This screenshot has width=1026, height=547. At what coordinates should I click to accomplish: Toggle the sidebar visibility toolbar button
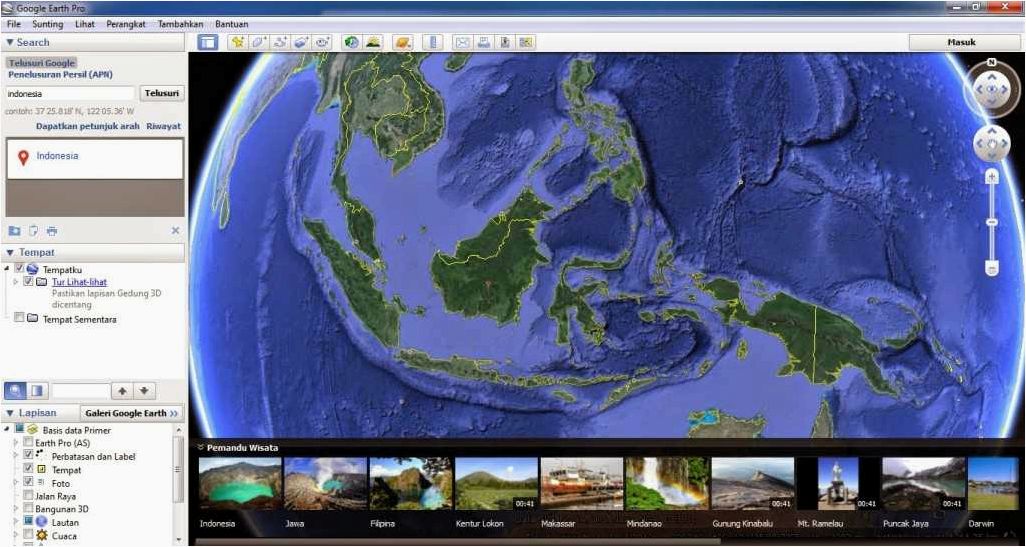point(208,43)
